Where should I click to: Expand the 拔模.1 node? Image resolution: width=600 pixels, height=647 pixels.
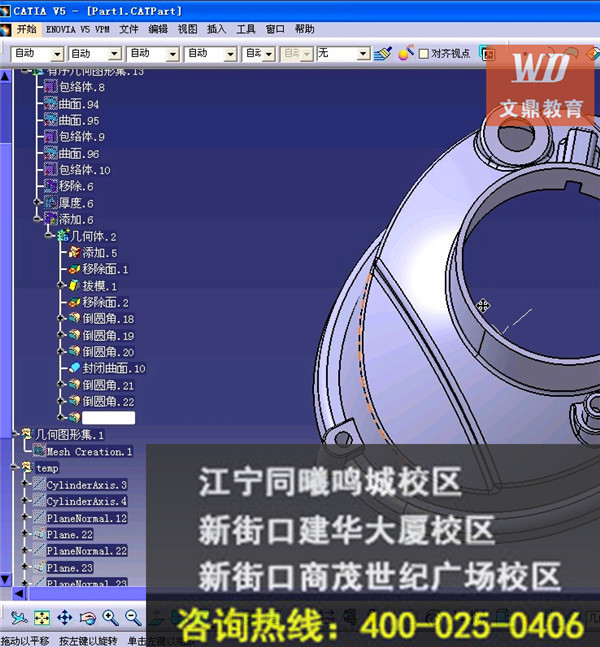click(61, 285)
